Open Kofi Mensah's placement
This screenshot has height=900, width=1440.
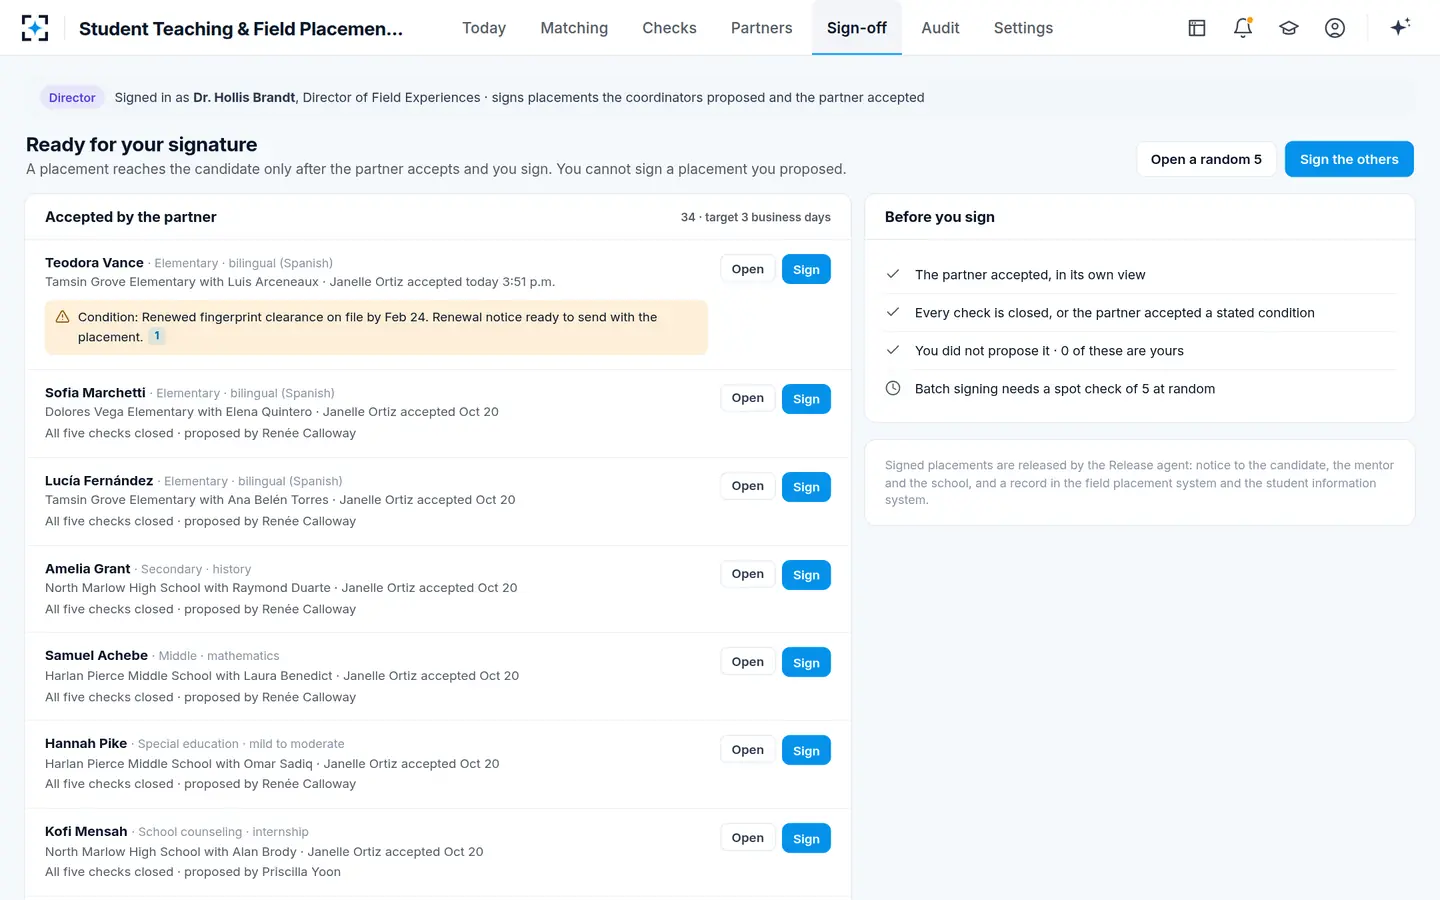pos(747,838)
